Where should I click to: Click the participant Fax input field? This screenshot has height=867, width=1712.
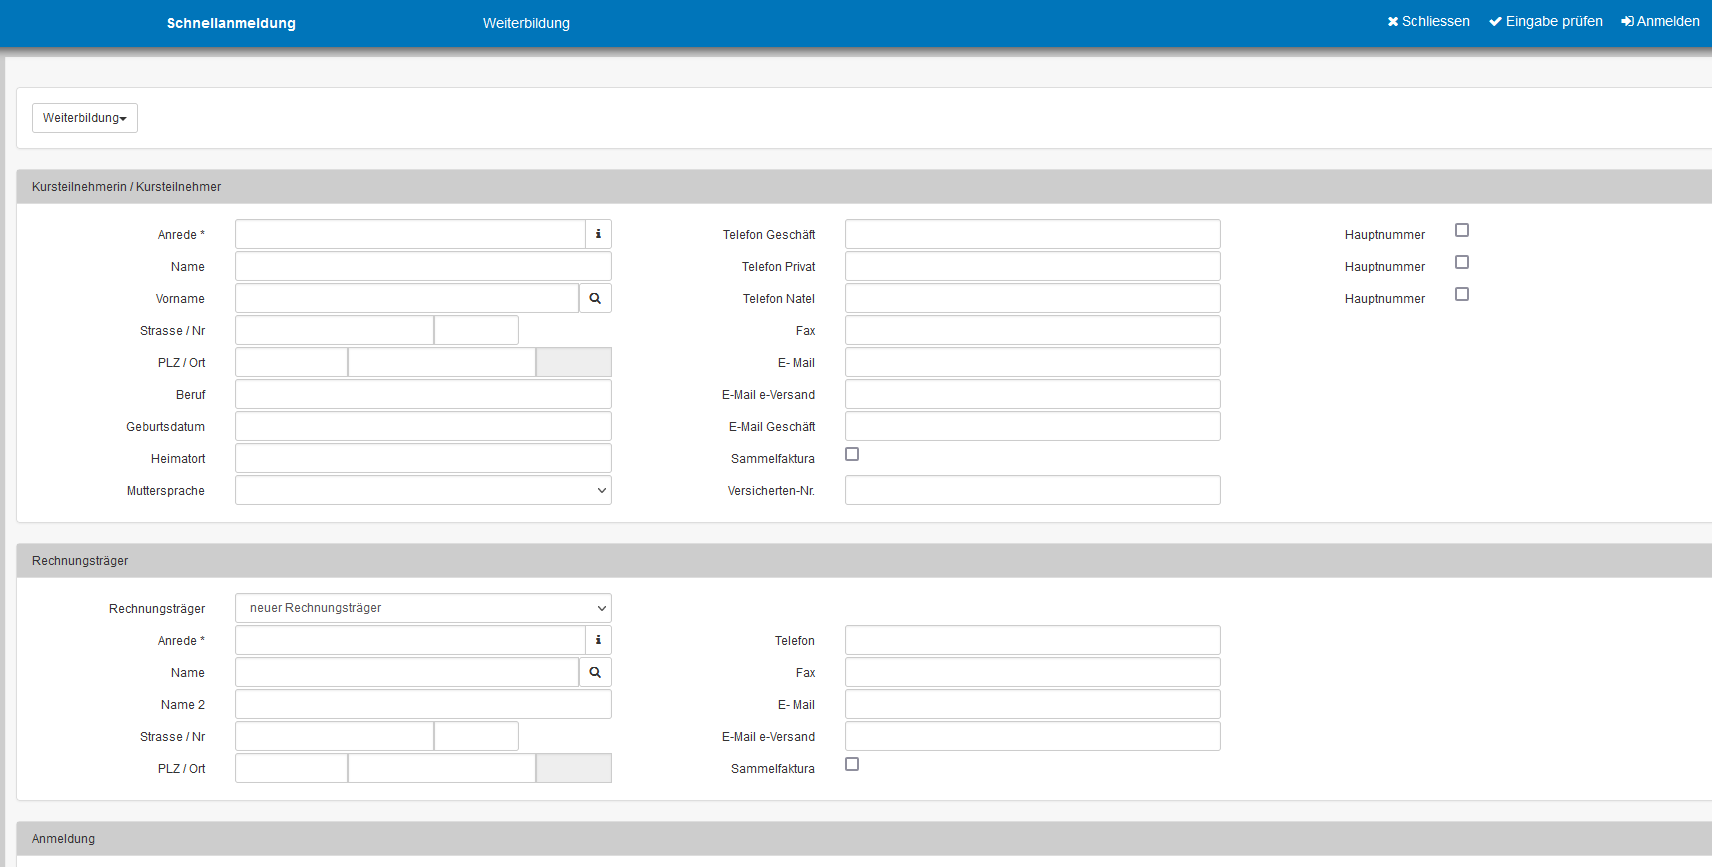1032,330
